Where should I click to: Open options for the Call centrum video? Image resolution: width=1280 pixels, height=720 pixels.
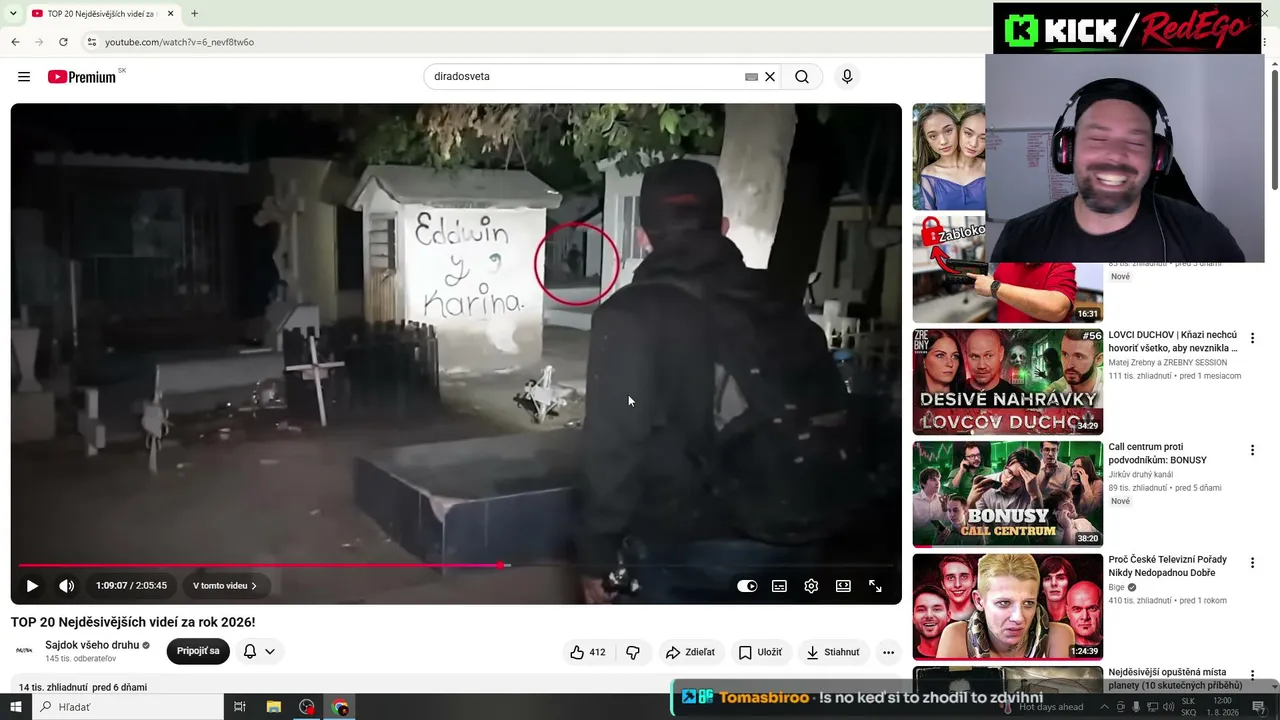[x=1252, y=451]
